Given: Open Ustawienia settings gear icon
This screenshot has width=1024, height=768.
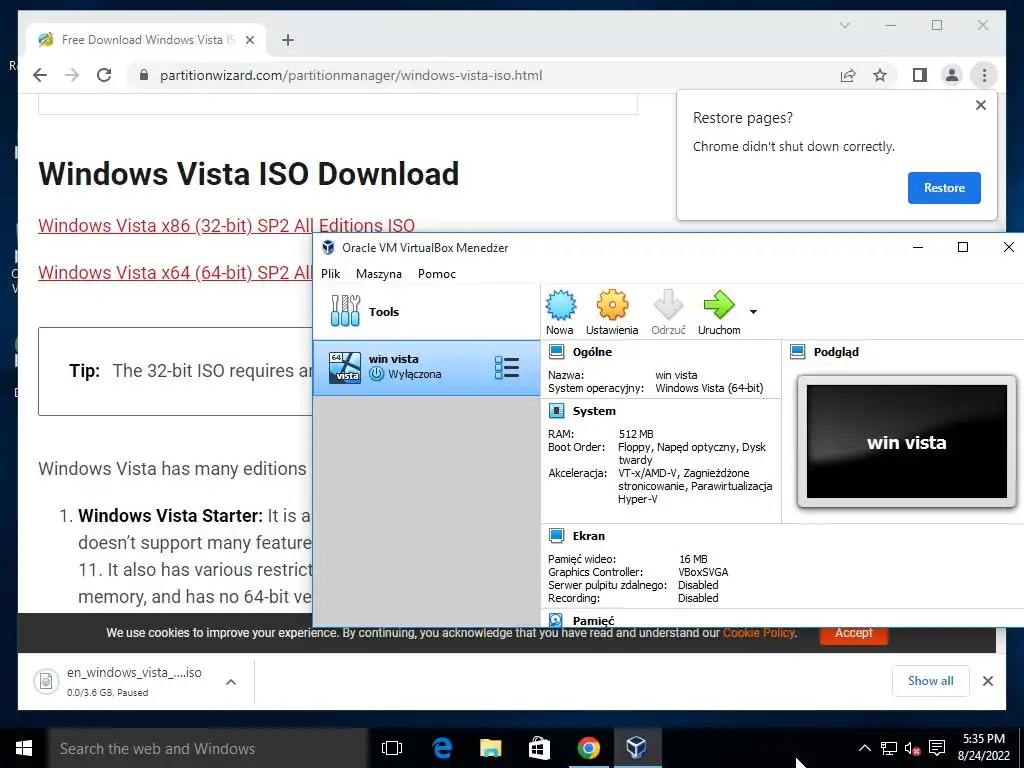Looking at the screenshot, I should click(612, 306).
